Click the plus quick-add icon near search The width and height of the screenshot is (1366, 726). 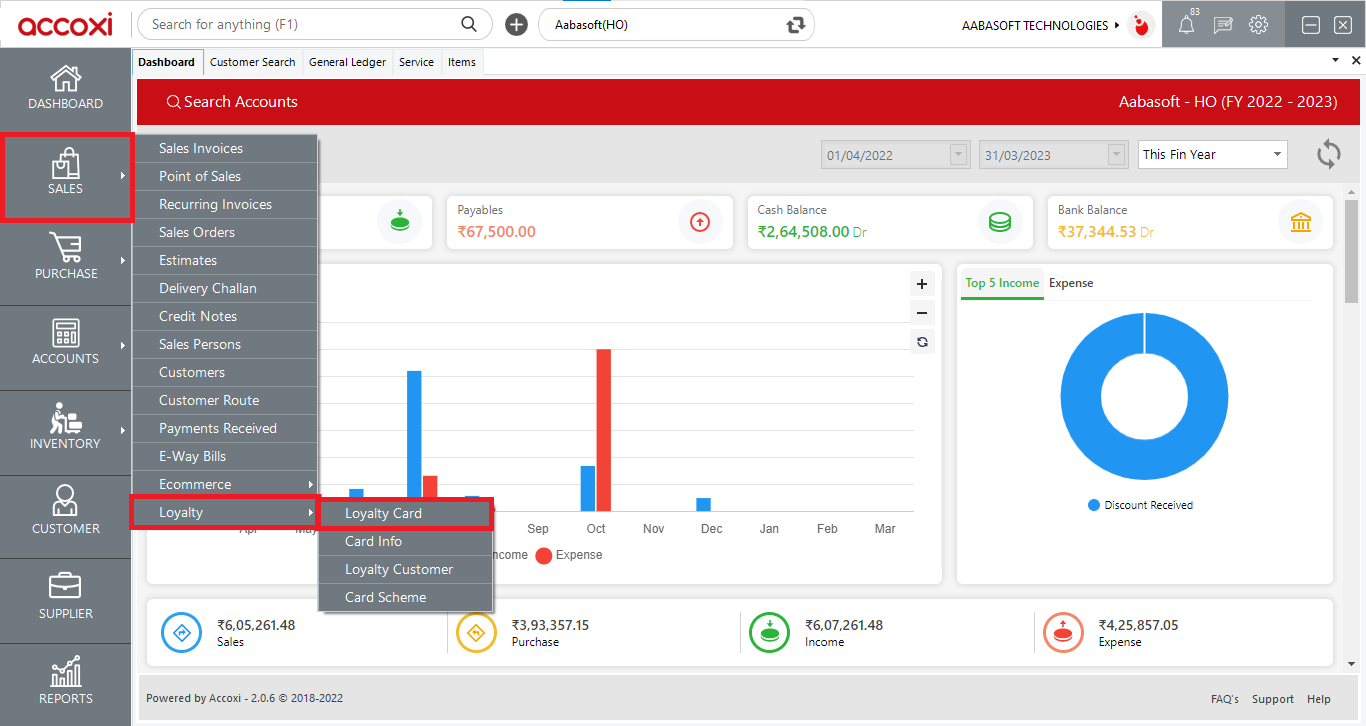516,24
